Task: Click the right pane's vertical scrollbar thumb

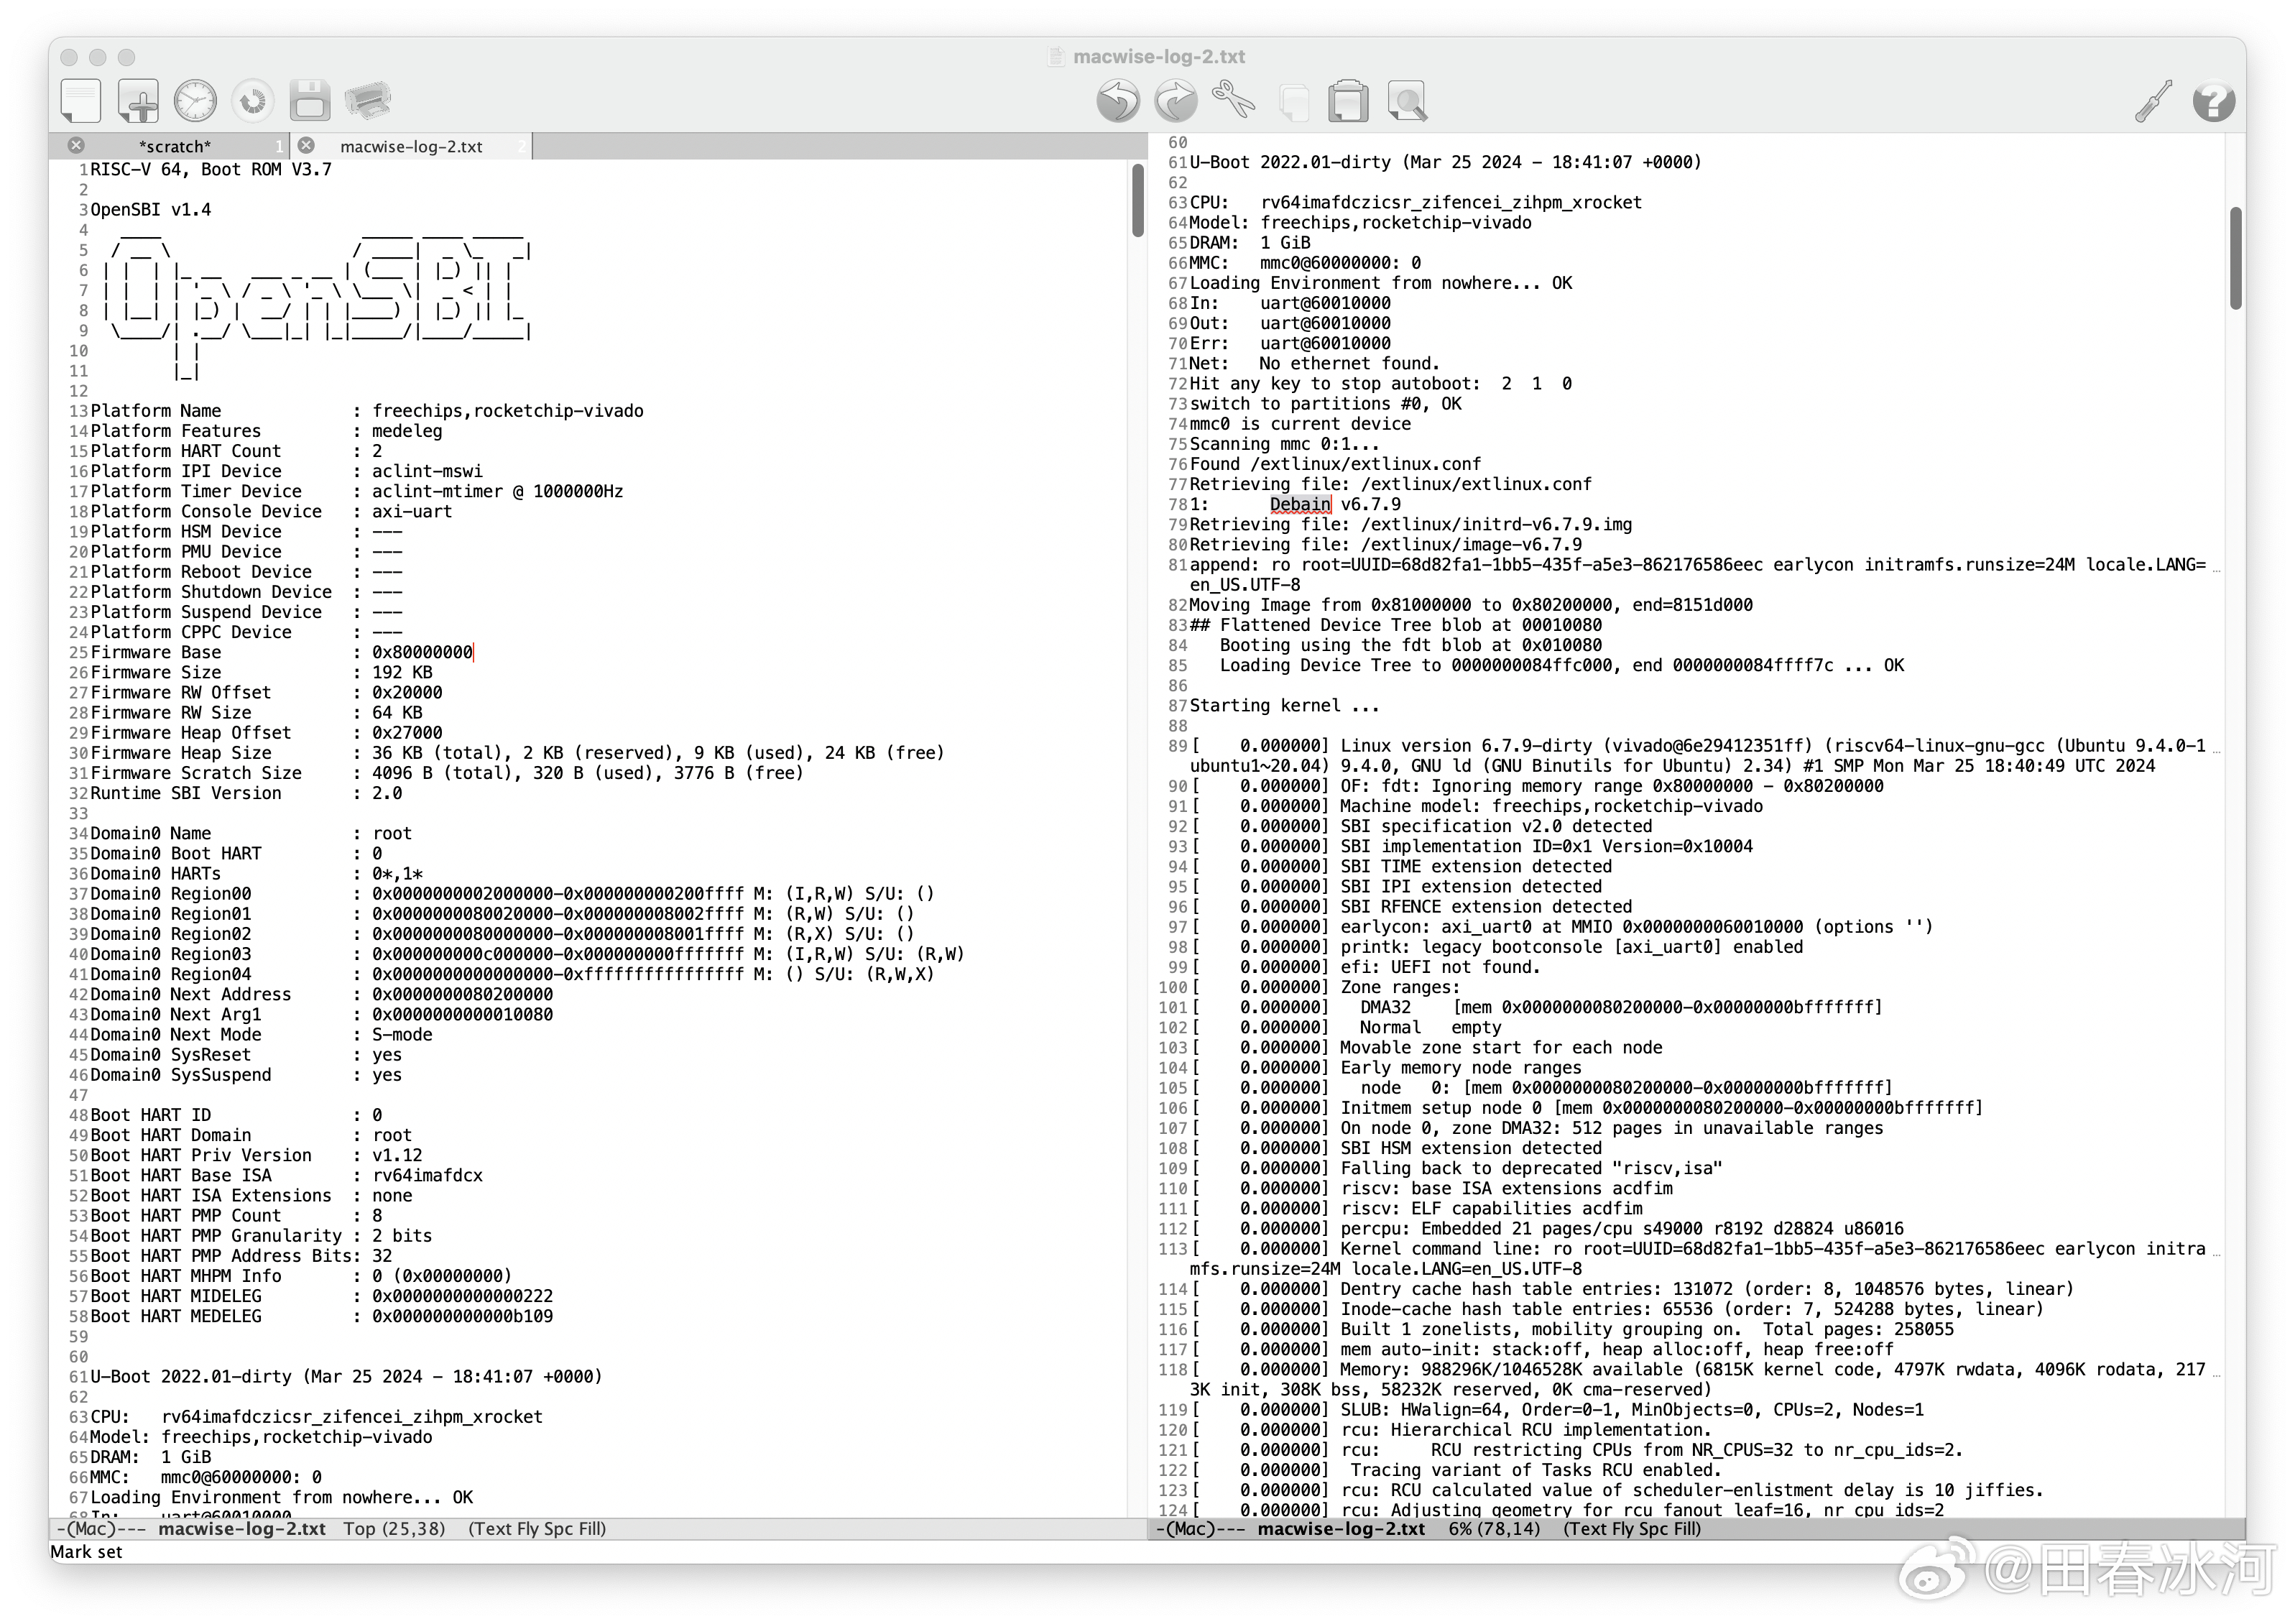Action: [x=2236, y=258]
